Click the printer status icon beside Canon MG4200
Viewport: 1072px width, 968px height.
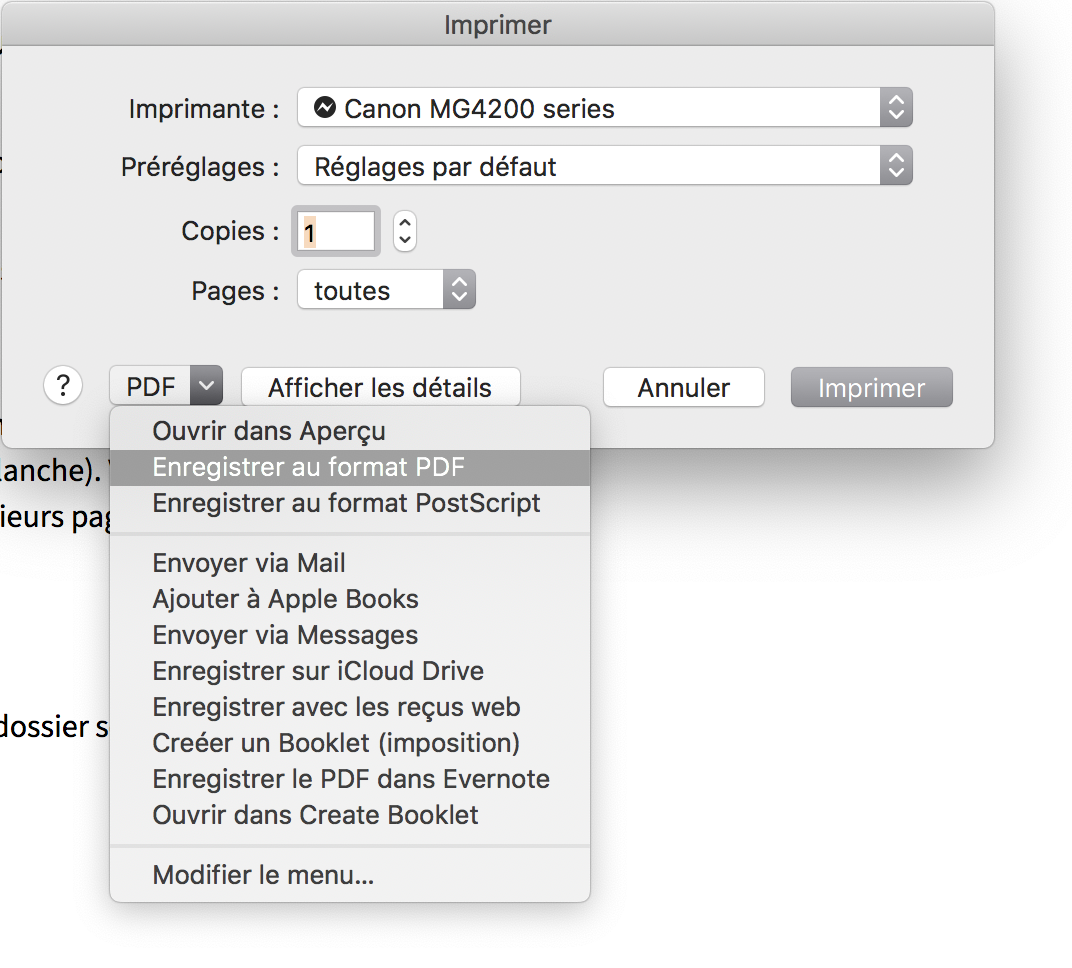324,108
